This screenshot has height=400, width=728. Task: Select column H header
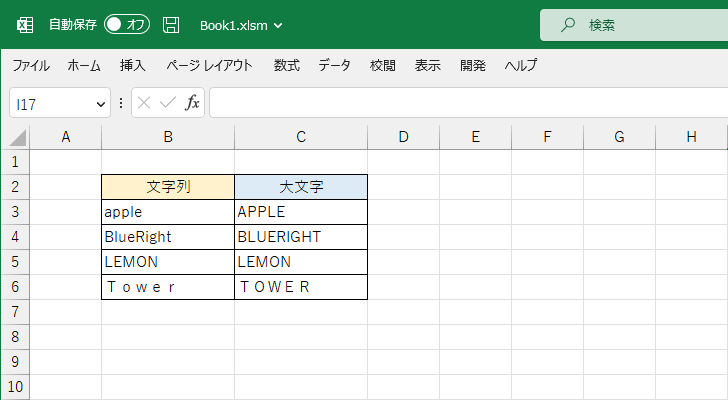point(691,137)
